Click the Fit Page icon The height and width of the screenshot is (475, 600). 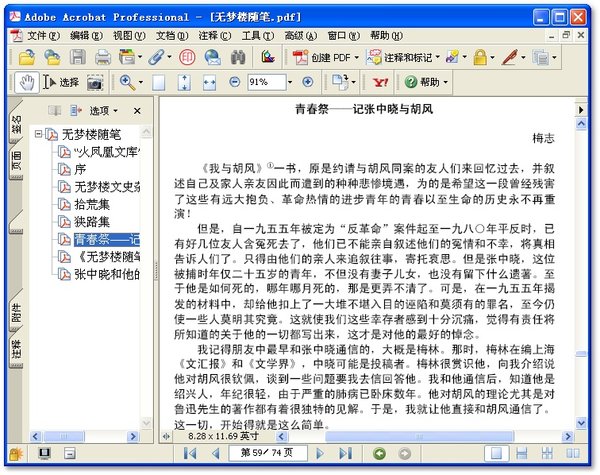click(184, 82)
